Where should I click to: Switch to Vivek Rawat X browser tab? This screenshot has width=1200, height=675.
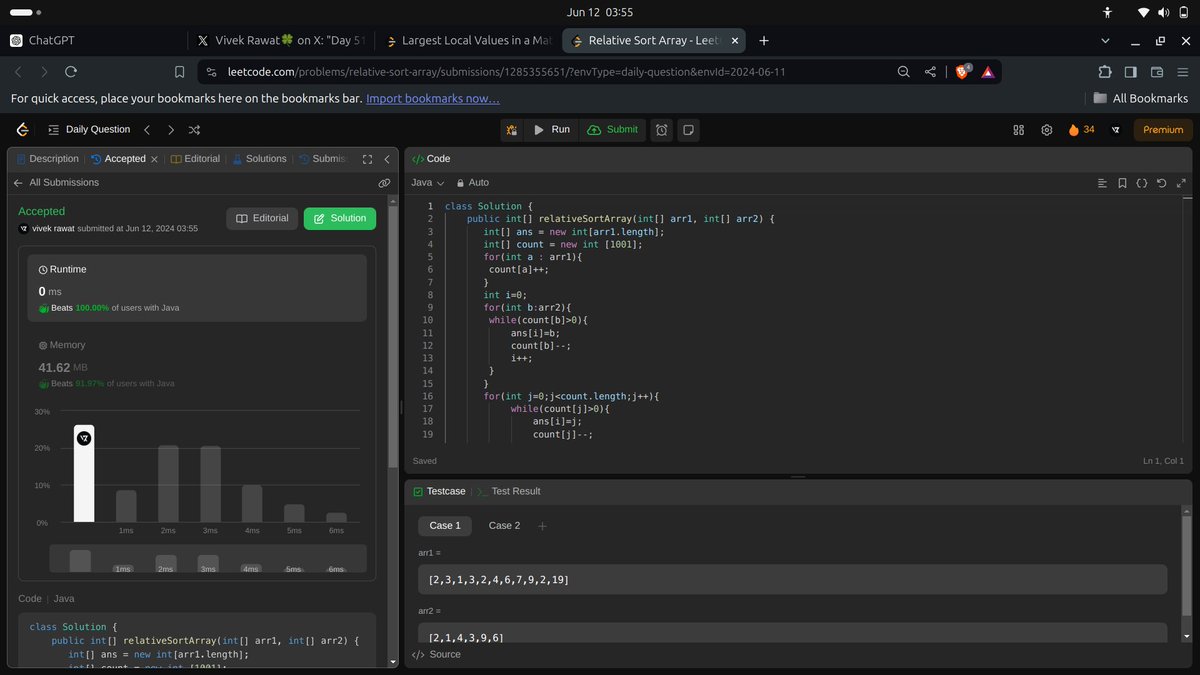coord(282,41)
